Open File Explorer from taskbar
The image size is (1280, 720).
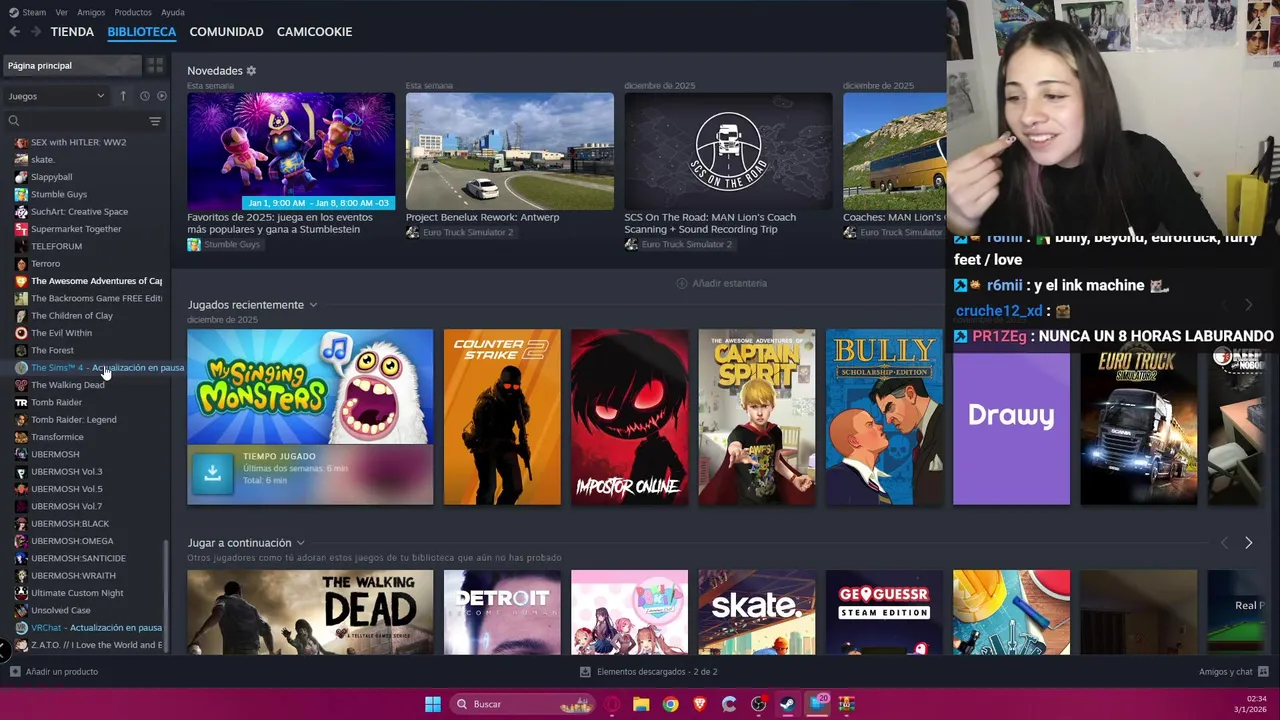pyautogui.click(x=641, y=704)
